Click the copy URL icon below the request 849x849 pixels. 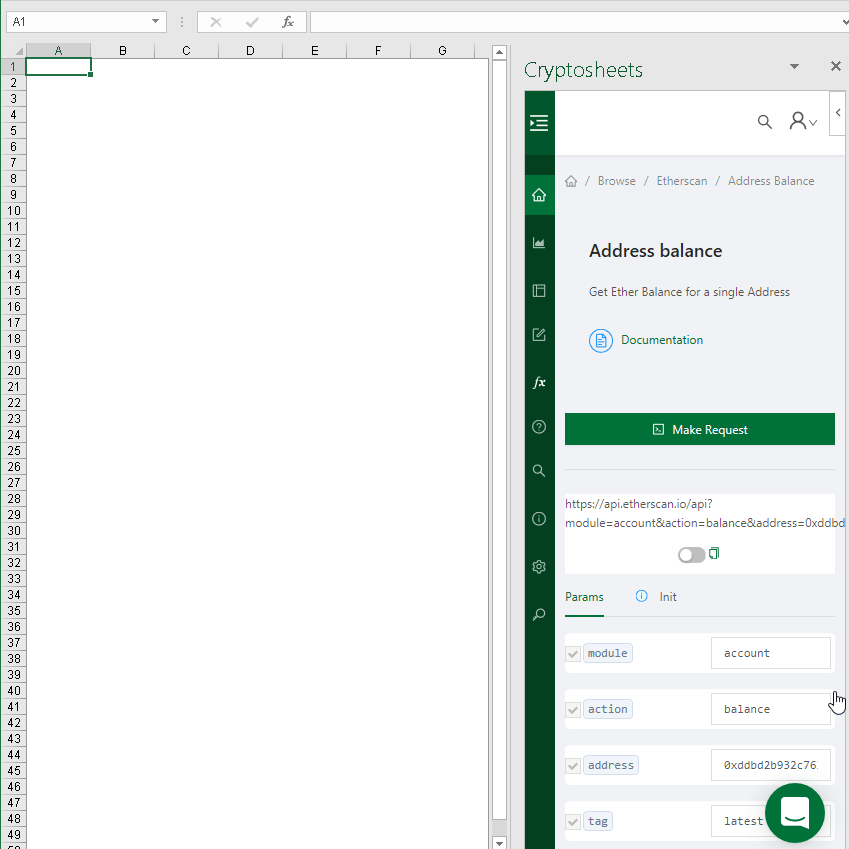(713, 551)
